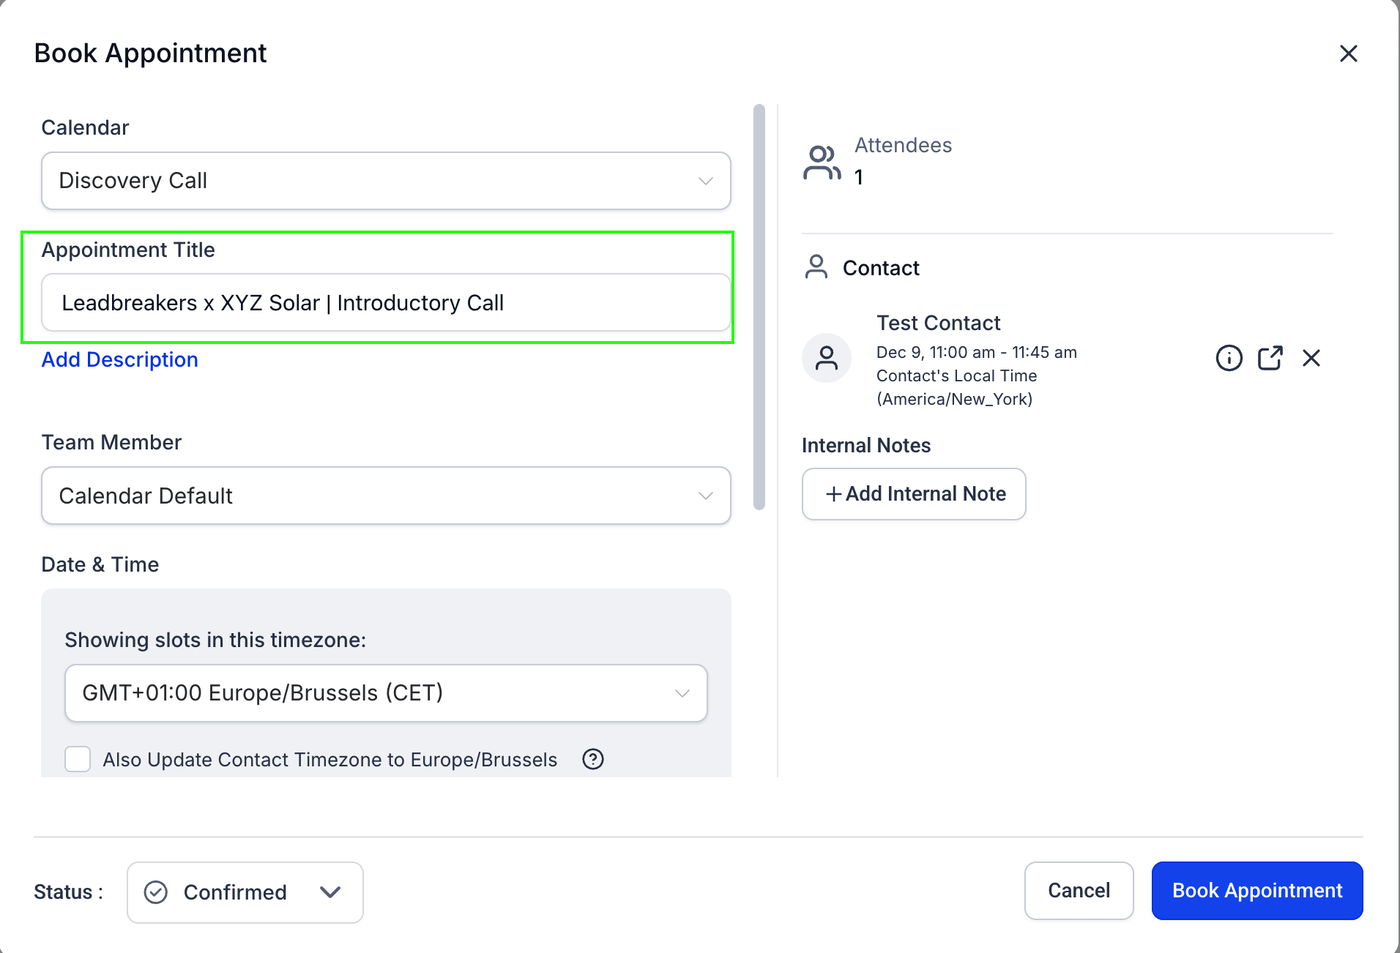
Task: Click the timezone help question mark icon
Action: point(593,759)
